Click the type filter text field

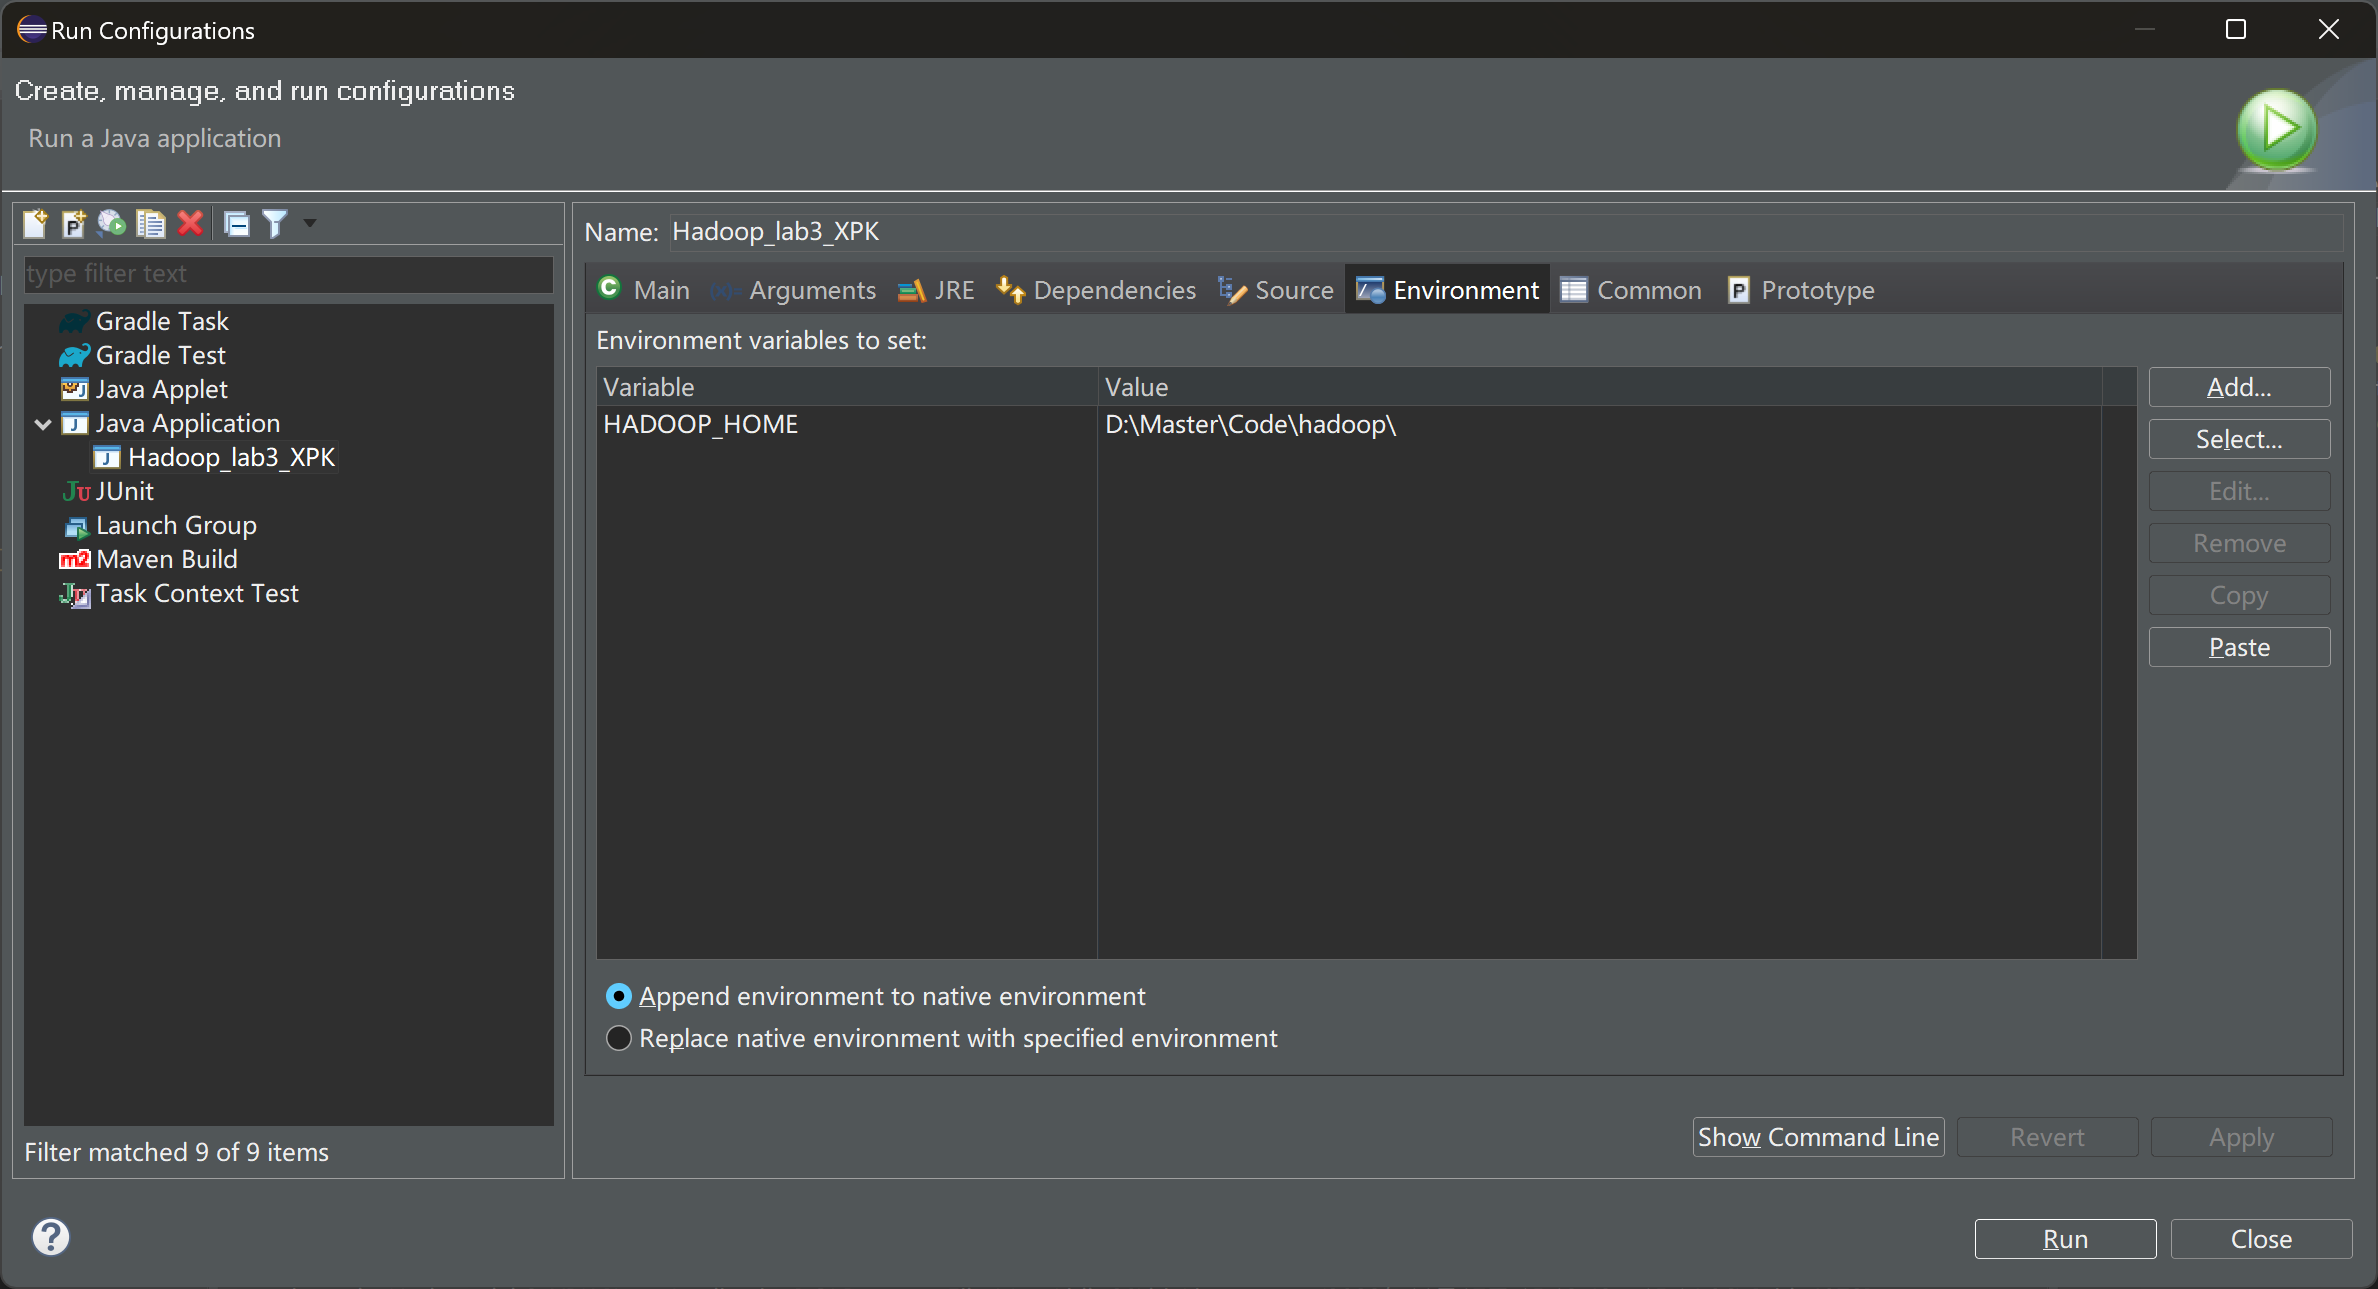pos(288,274)
